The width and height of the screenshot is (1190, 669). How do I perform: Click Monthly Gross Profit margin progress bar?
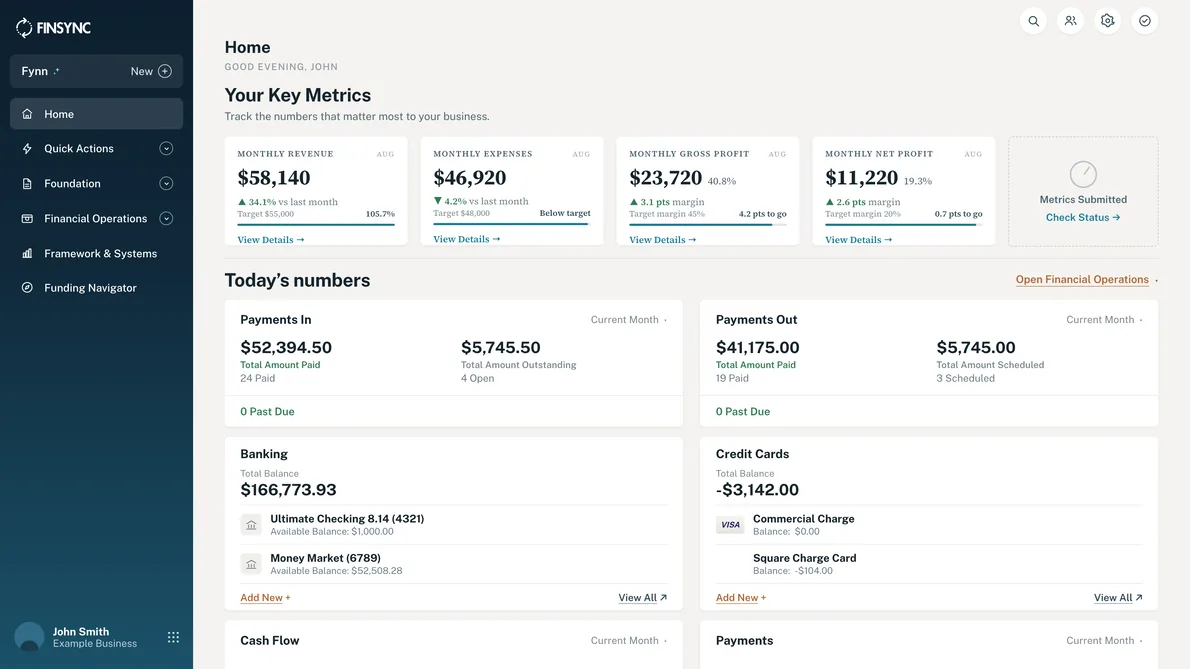point(707,225)
